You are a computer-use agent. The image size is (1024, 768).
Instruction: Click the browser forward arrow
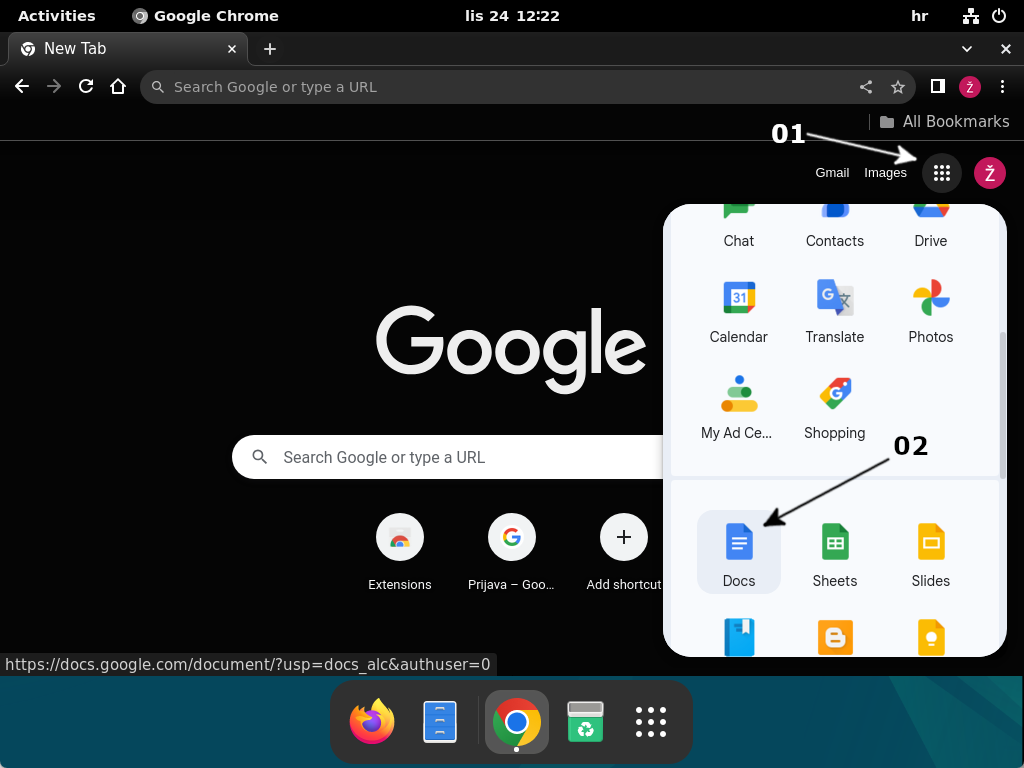54,87
